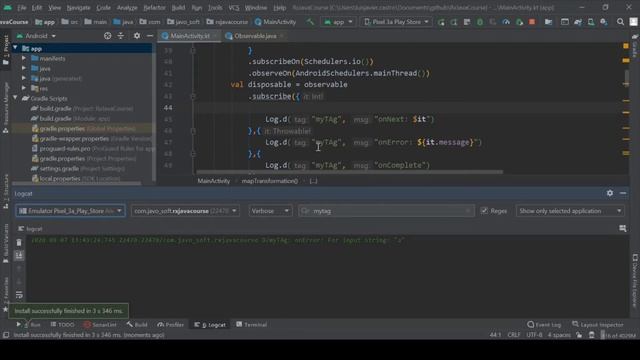Toggle code fold at line 46
Screen dimensions: 640x360
[193, 131]
